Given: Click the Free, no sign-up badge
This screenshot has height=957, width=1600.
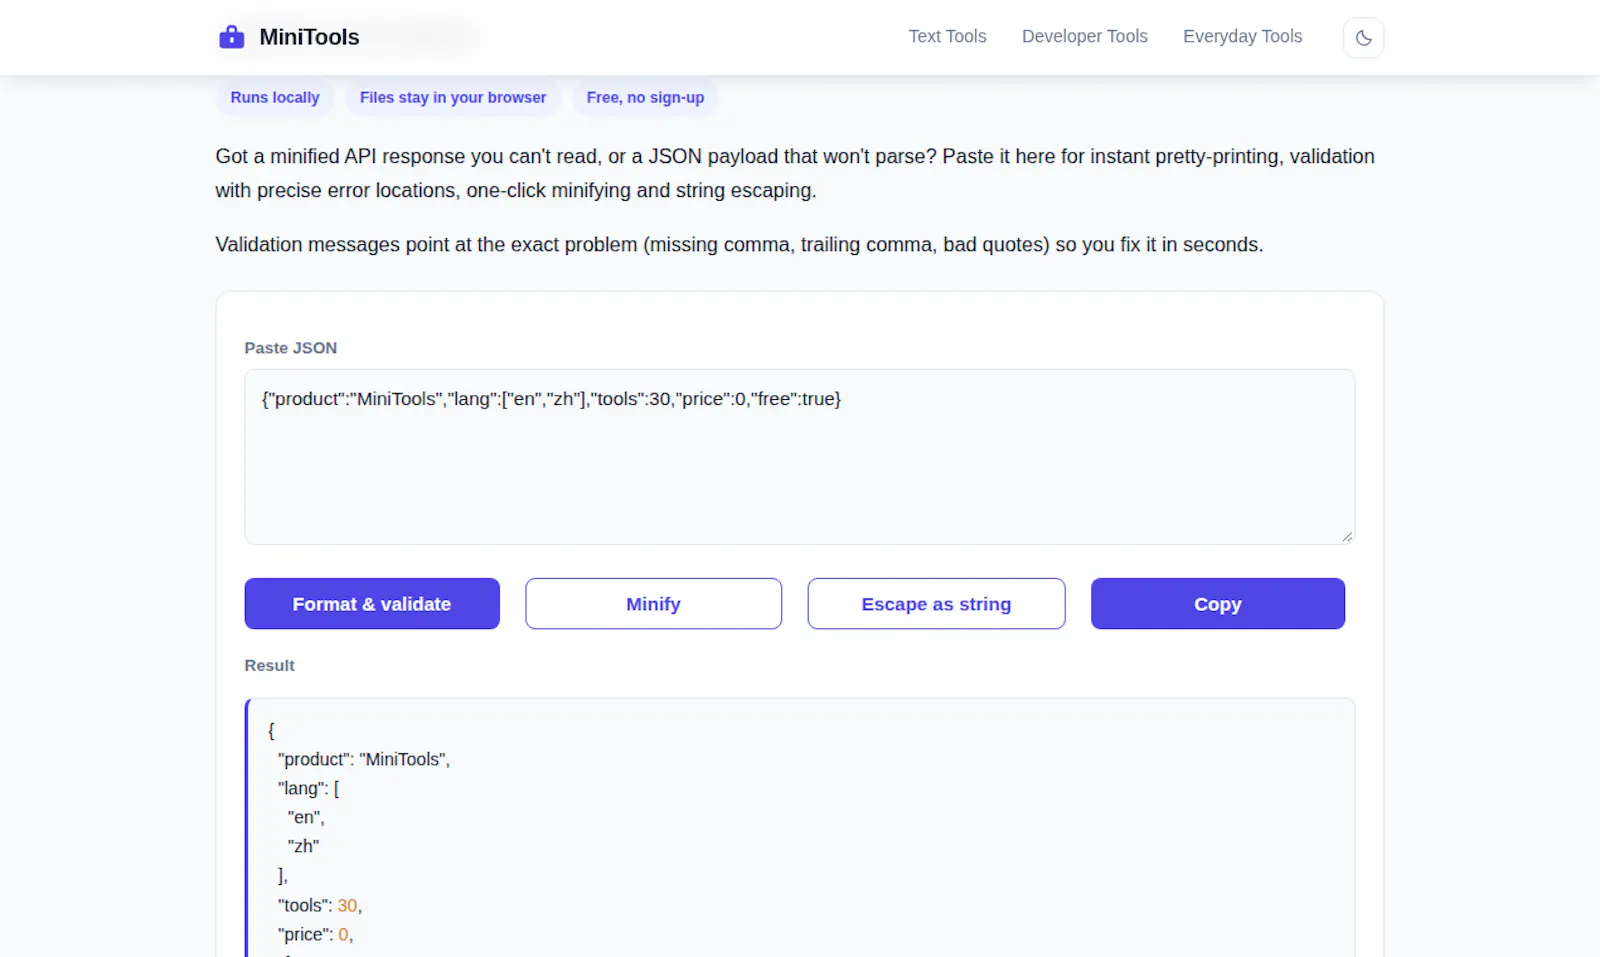Looking at the screenshot, I should [645, 97].
